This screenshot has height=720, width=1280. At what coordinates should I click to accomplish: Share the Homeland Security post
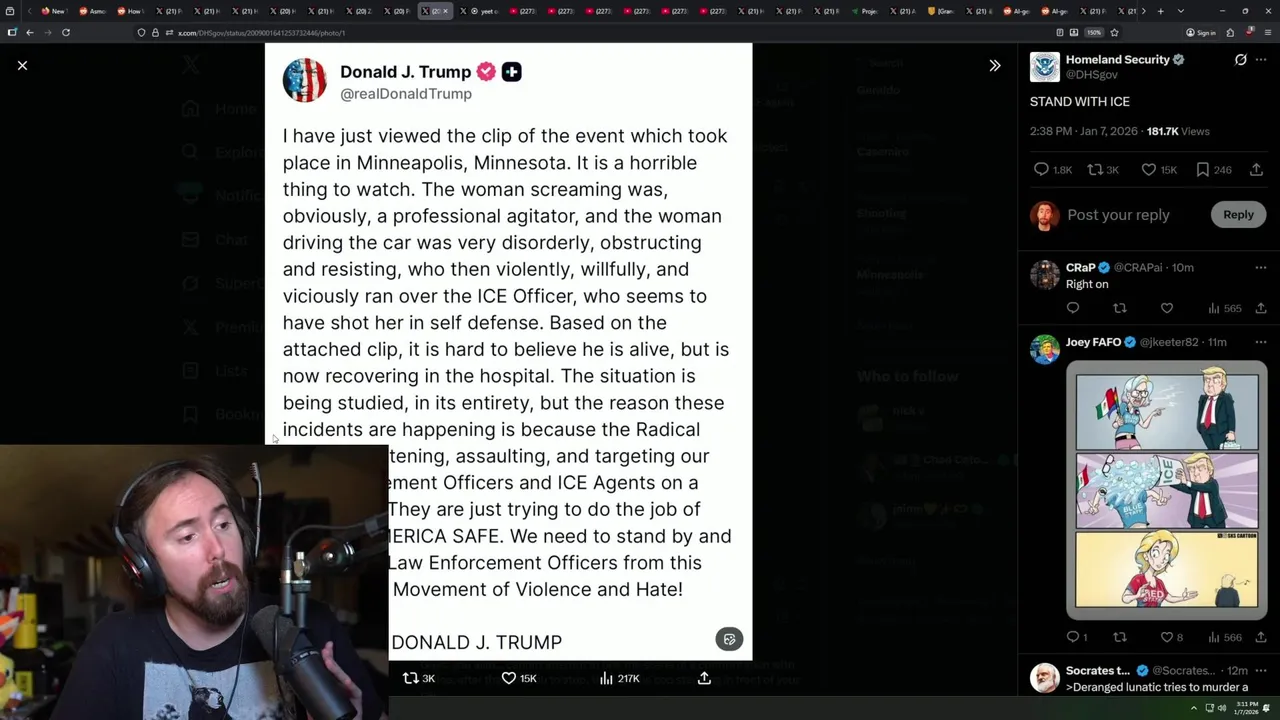click(1257, 170)
